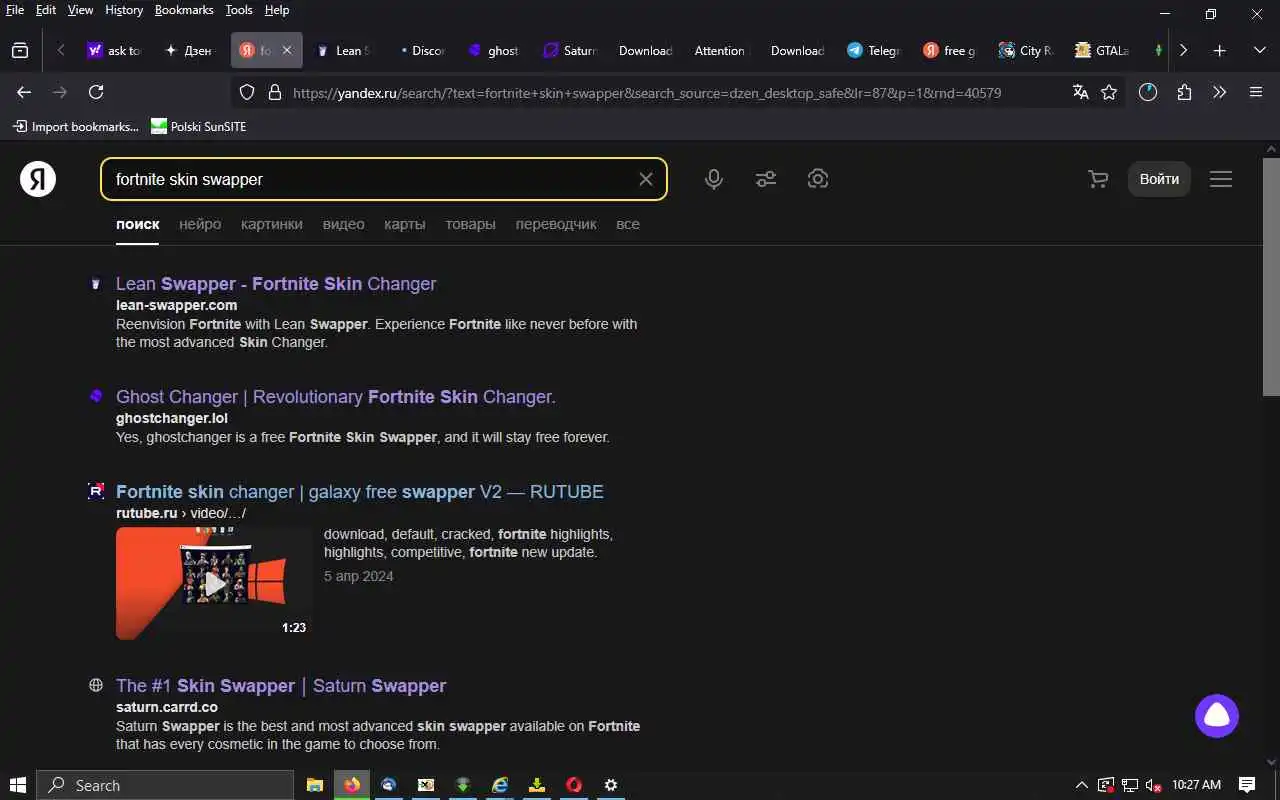Switch to the City R tab
The width and height of the screenshot is (1280, 800).
(x=1027, y=50)
